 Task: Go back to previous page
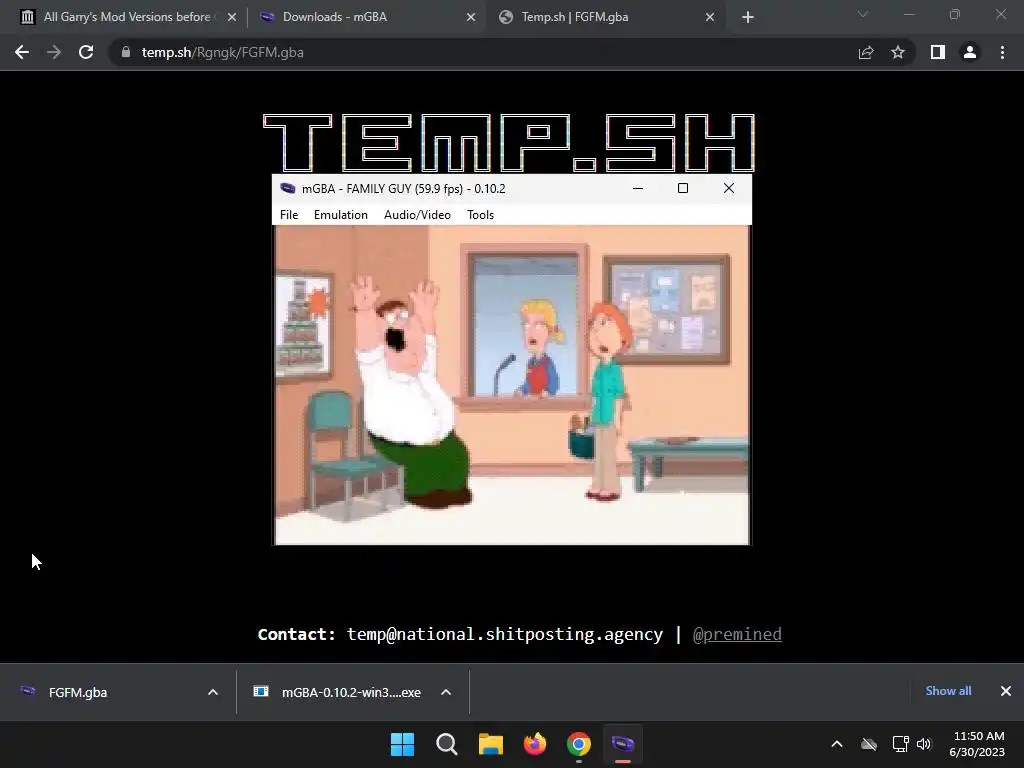[x=22, y=52]
